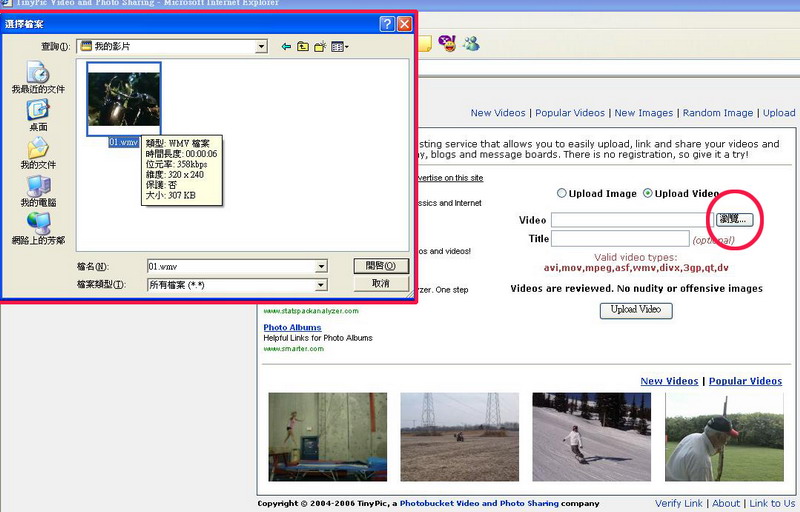
Task: Expand the Look in folder dropdown
Action: (x=261, y=46)
